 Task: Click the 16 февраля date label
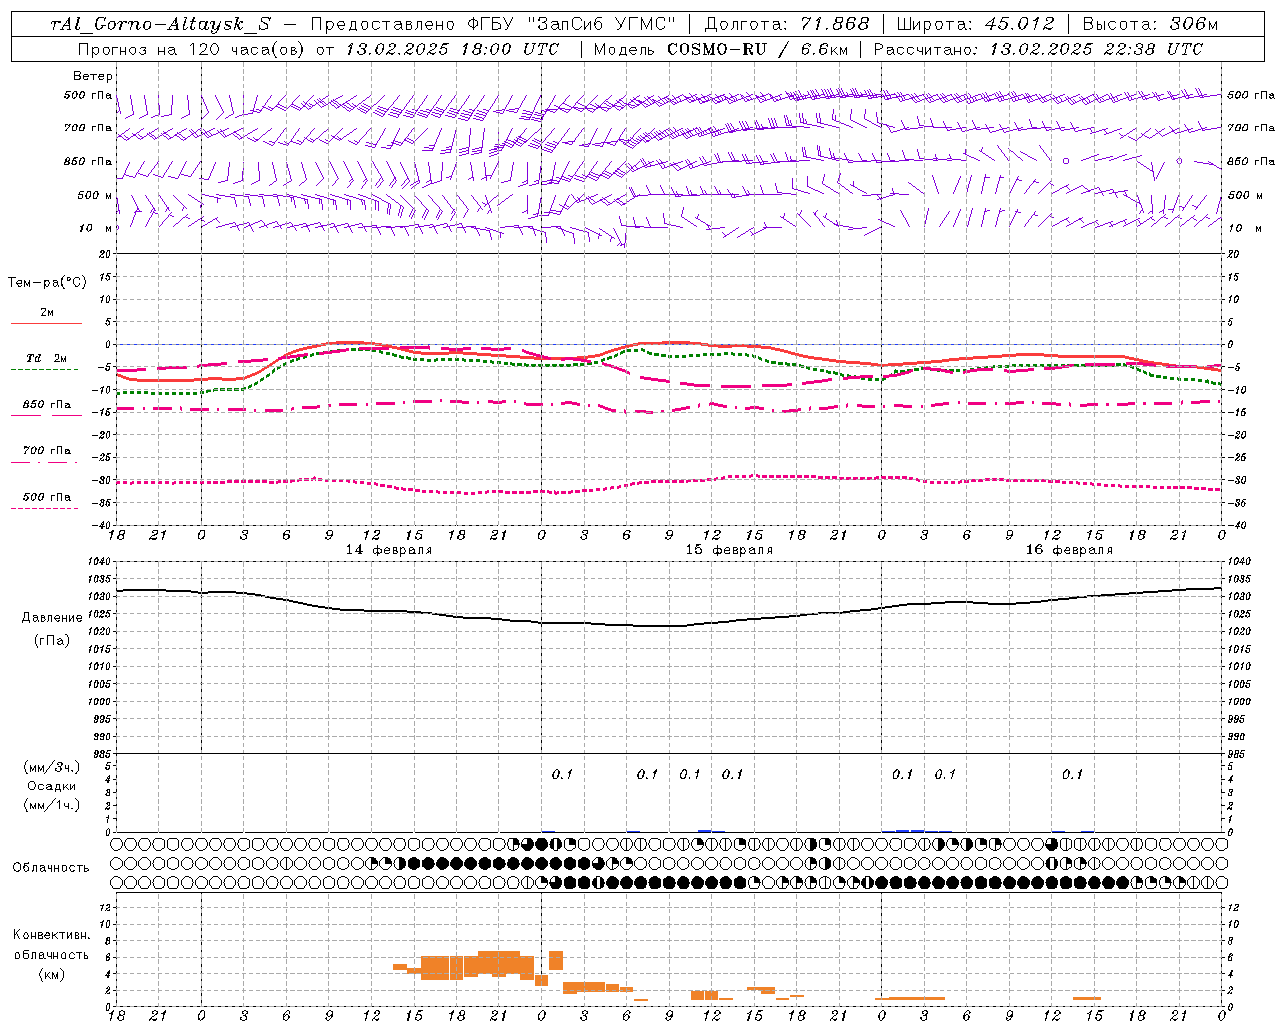click(1069, 550)
